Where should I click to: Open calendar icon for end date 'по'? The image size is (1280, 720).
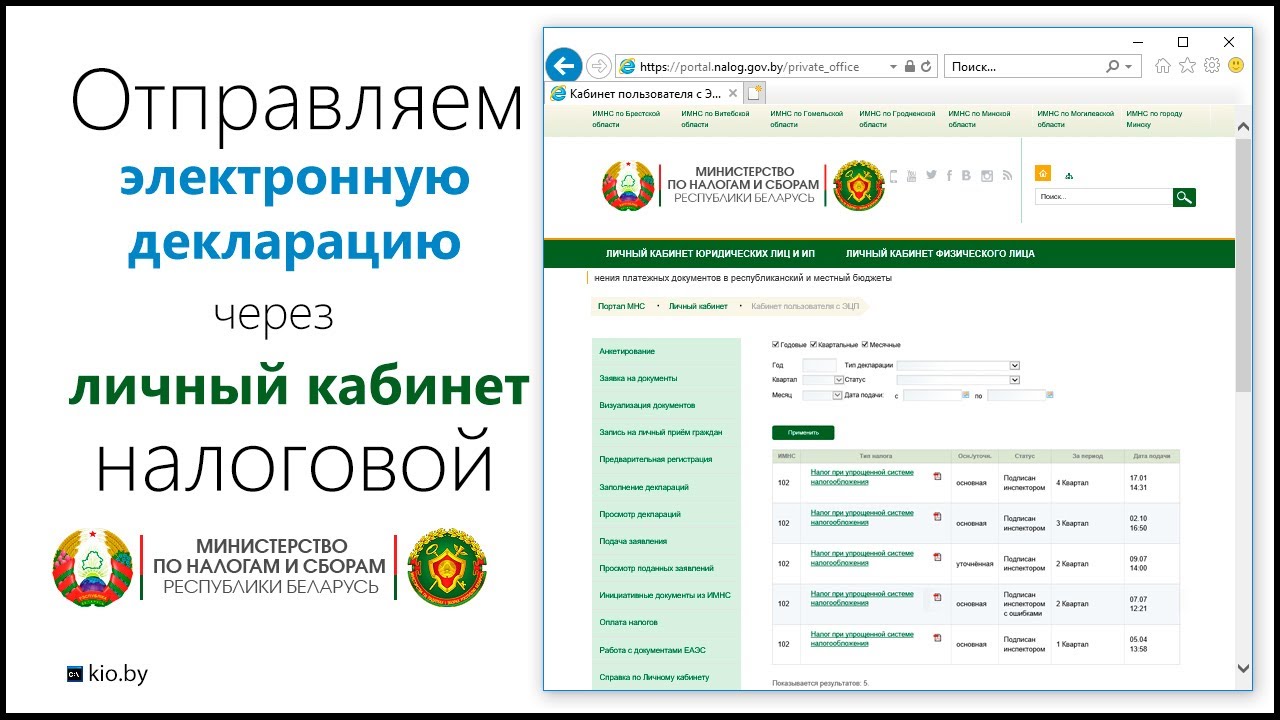coord(1050,395)
